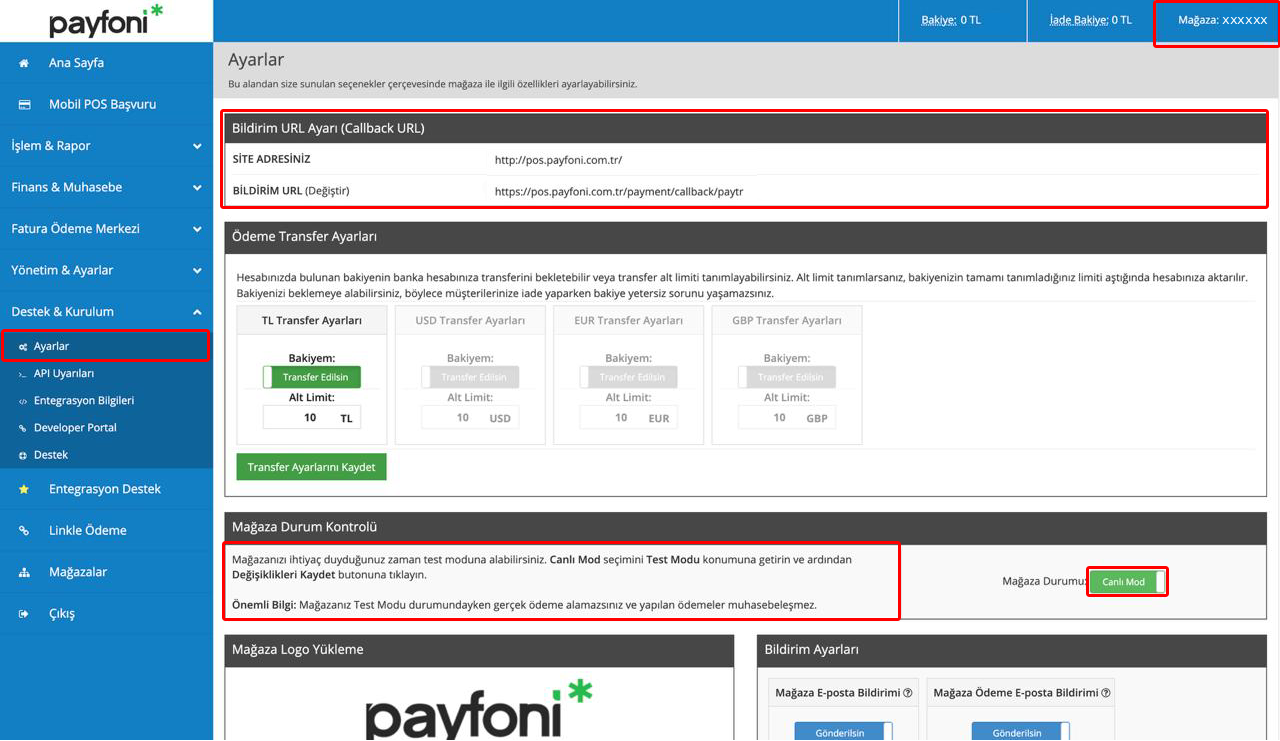Select Ayarlar submenu item
This screenshot has width=1280, height=741.
106,346
